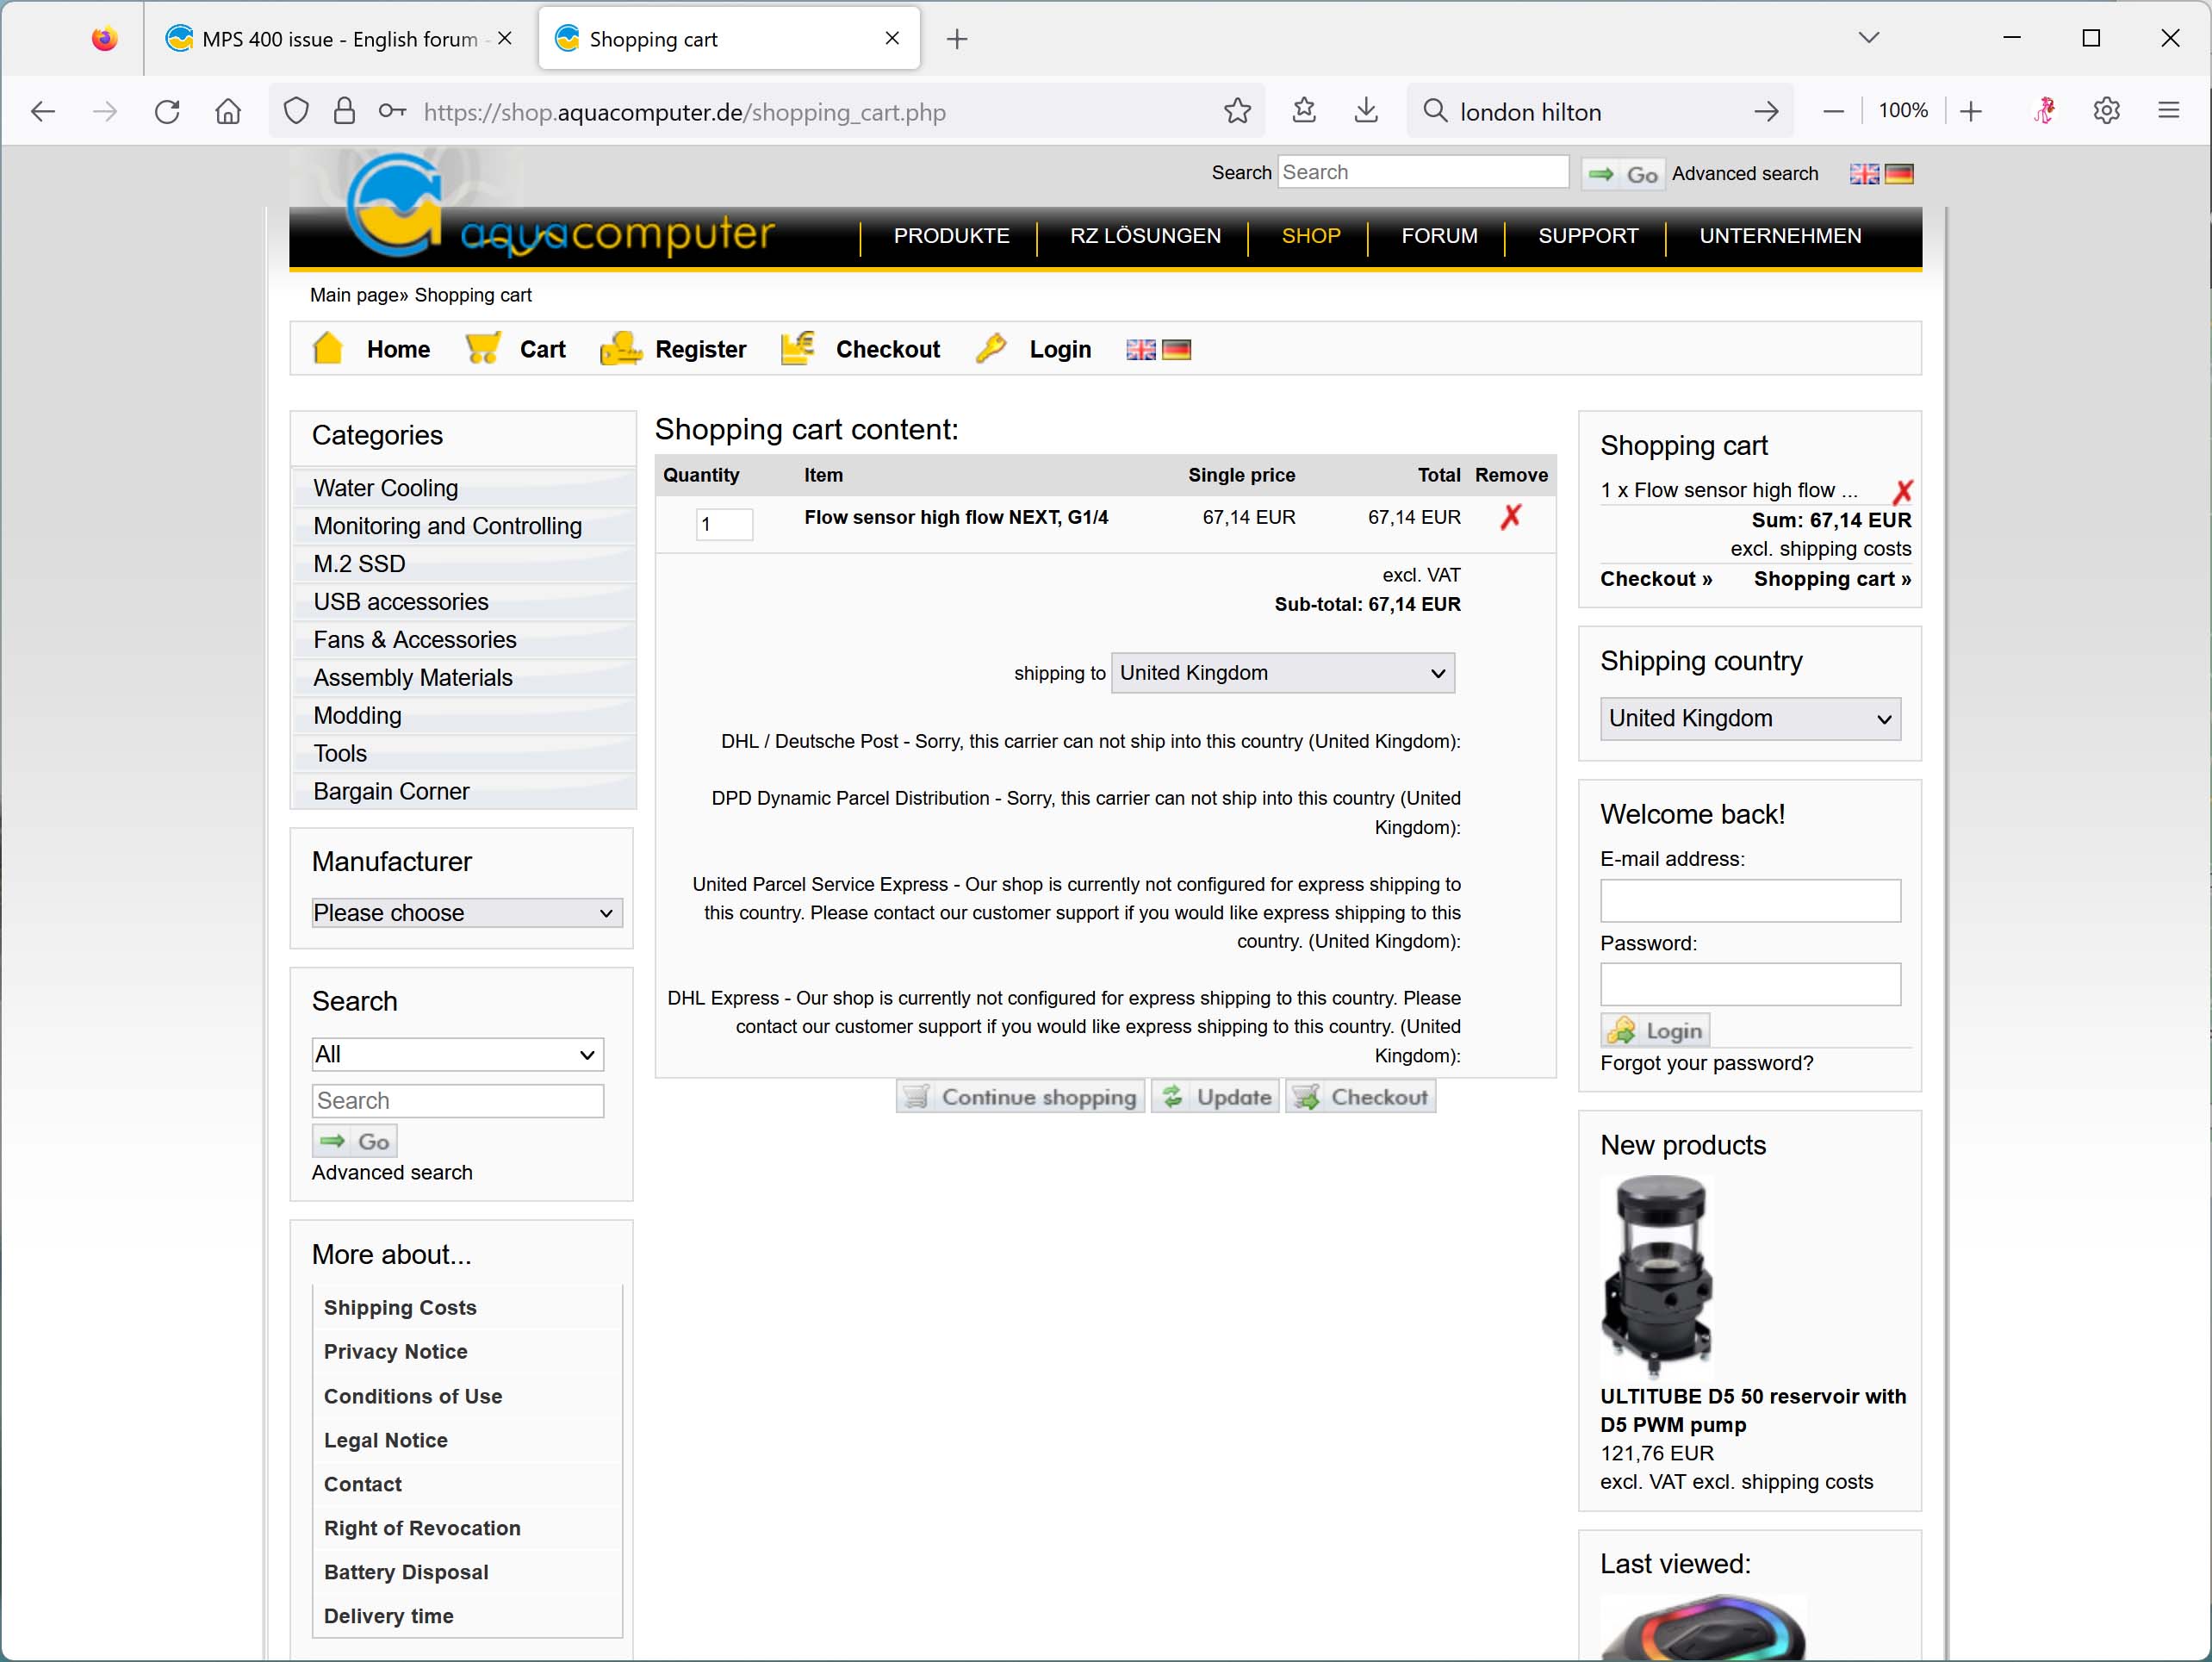2212x1662 pixels.
Task: Reload the current page
Action: [x=167, y=111]
